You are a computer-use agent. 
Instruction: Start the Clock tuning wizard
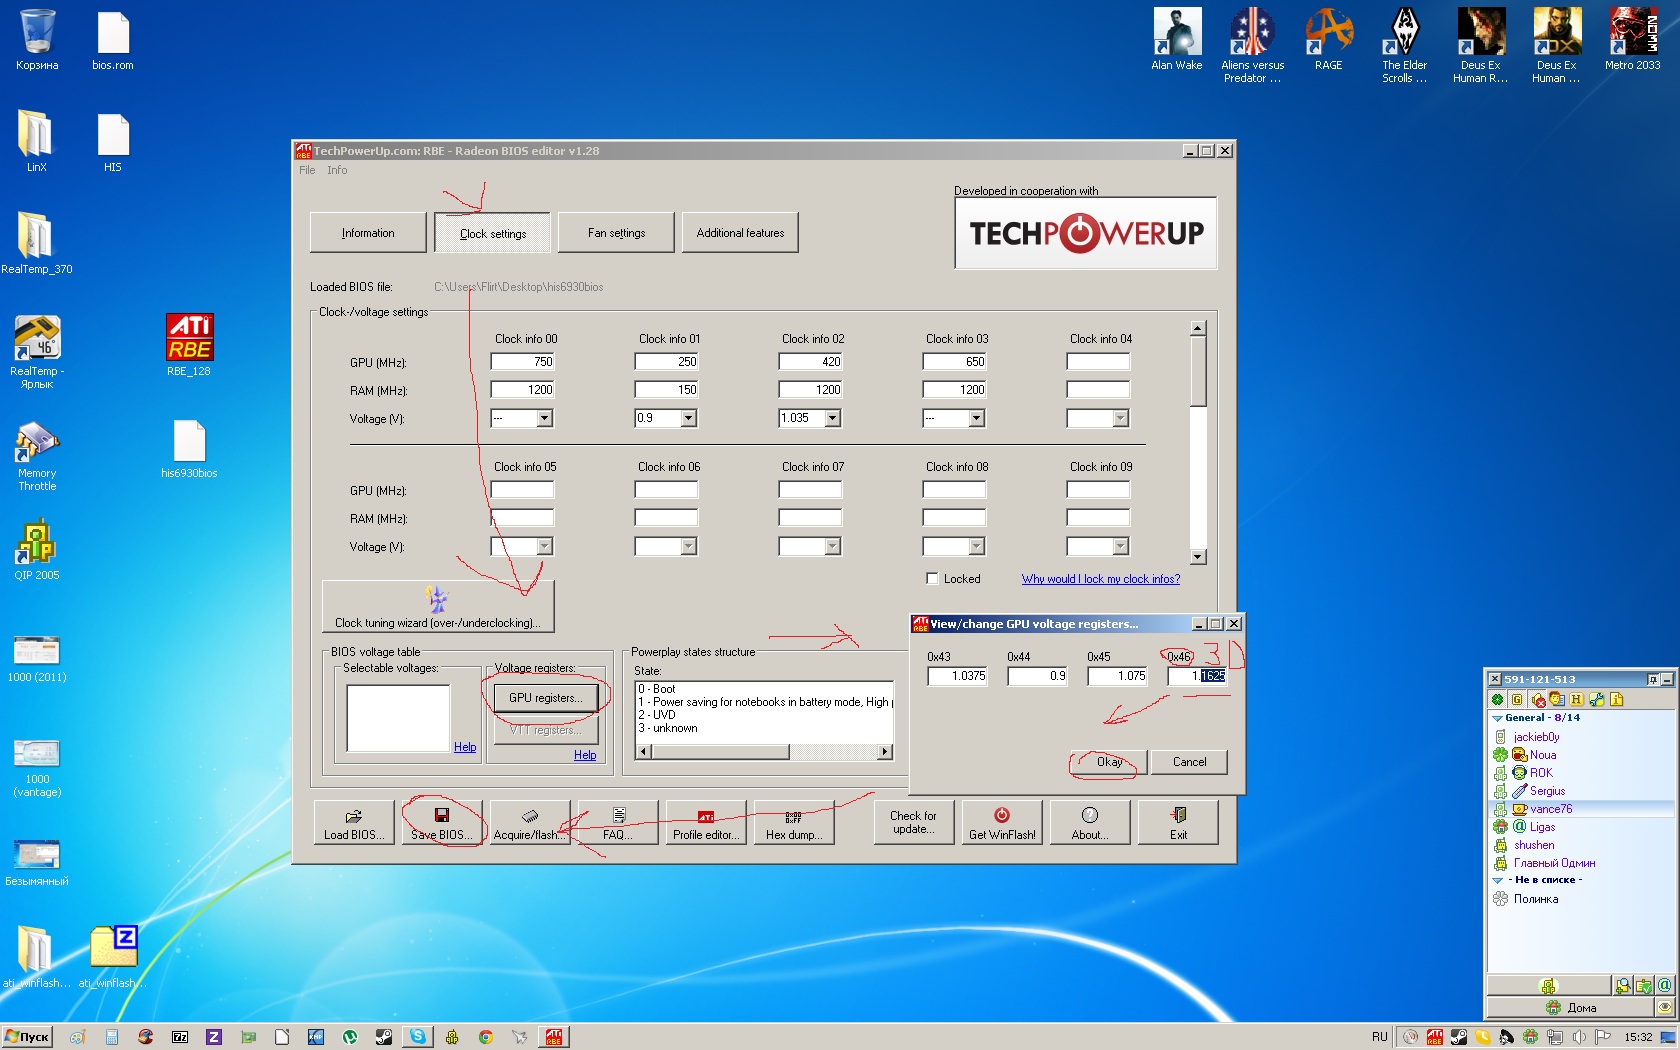click(438, 607)
